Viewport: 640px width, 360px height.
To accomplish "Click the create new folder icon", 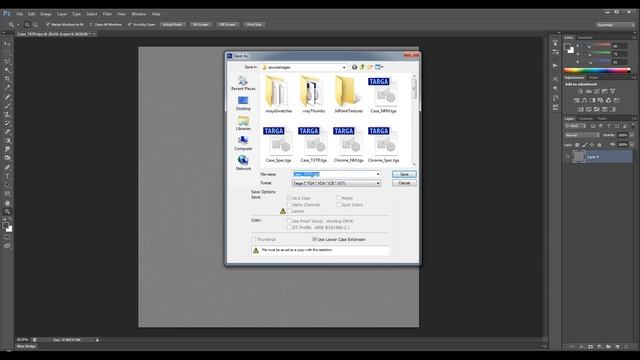I will point(370,67).
